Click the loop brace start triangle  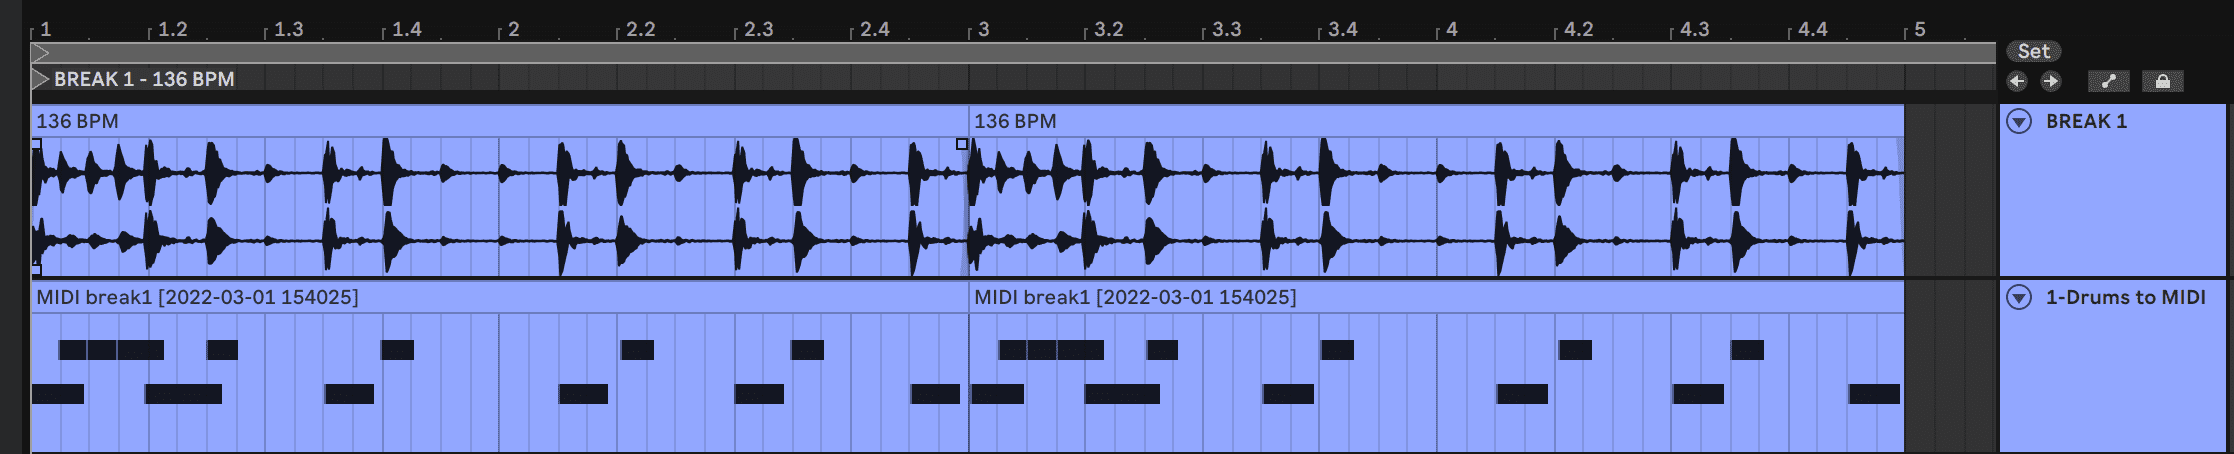tap(41, 53)
